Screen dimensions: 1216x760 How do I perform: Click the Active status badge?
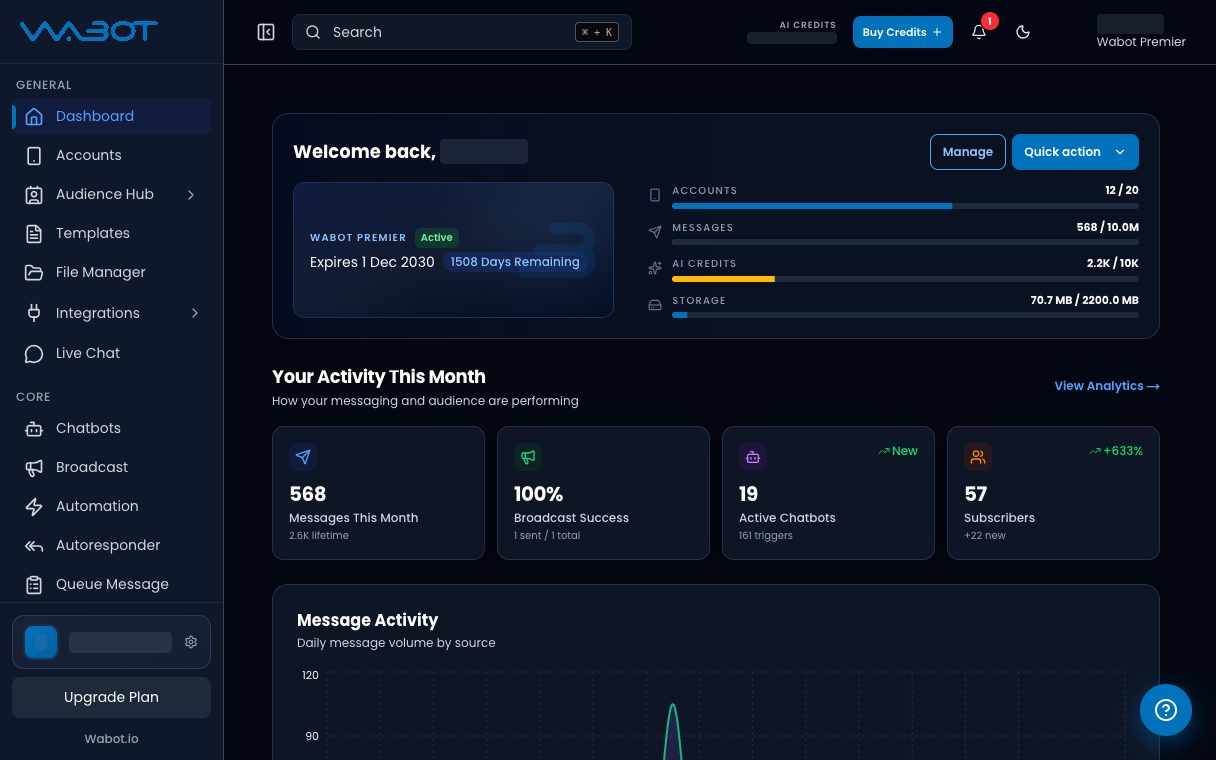[x=436, y=238]
